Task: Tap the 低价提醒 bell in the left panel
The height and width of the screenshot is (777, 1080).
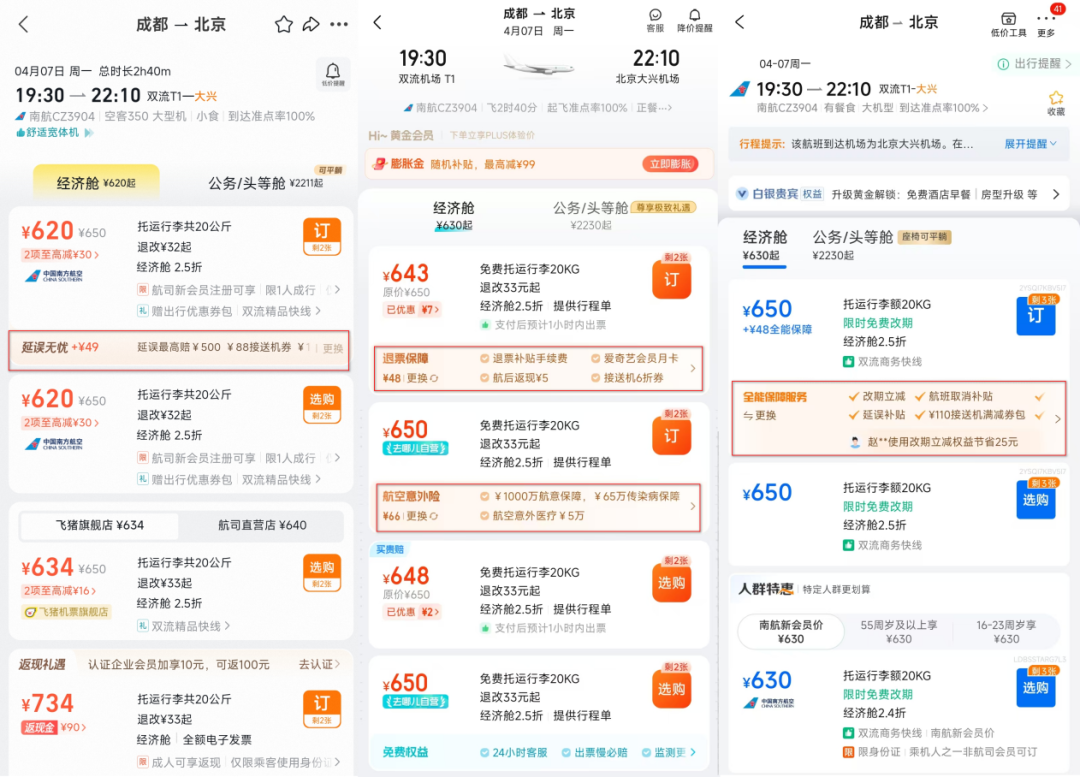Action: [x=333, y=74]
